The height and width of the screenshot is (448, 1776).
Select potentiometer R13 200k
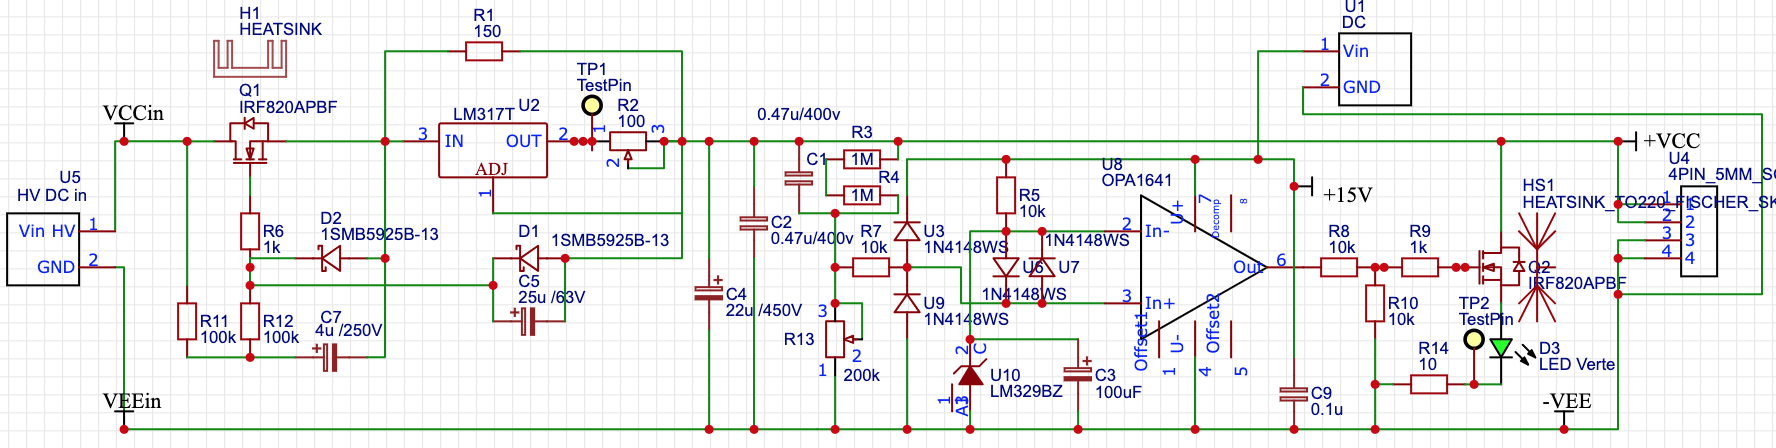coord(838,338)
